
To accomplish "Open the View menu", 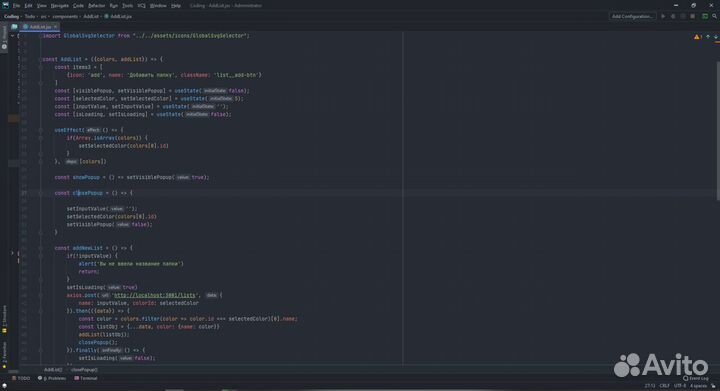I will [x=42, y=6].
